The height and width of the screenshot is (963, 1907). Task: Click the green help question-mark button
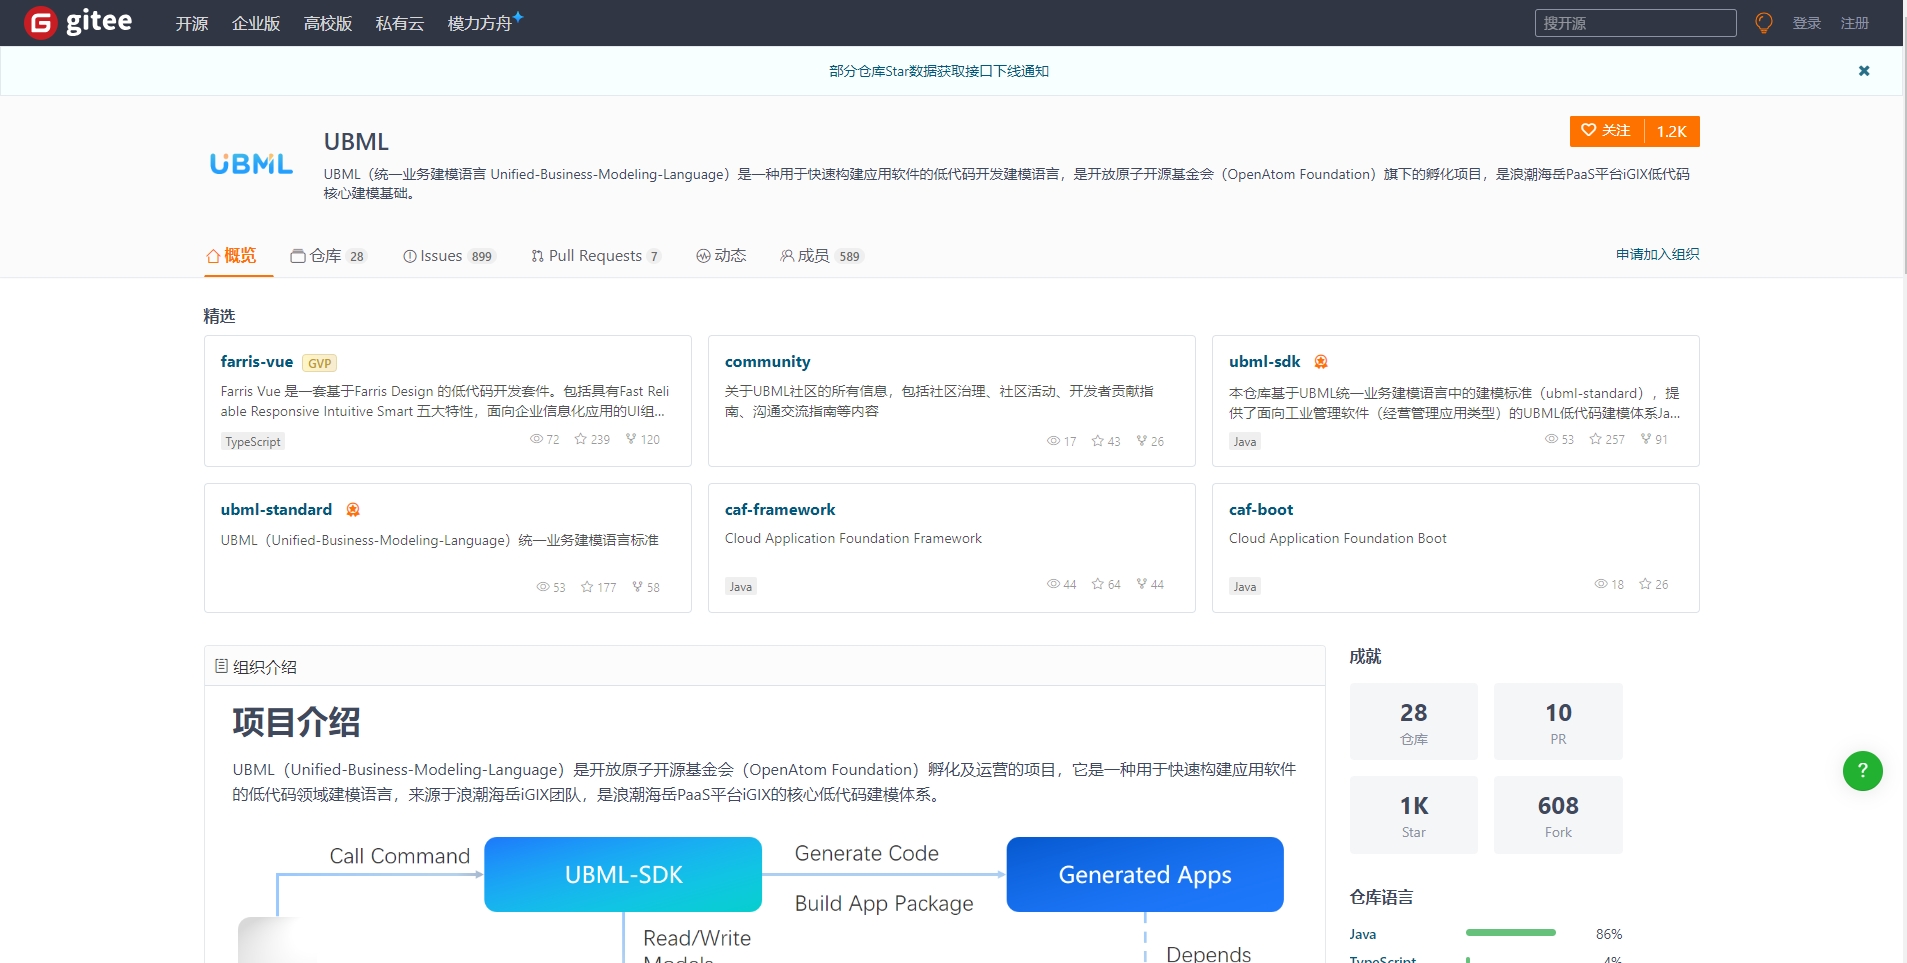1862,771
